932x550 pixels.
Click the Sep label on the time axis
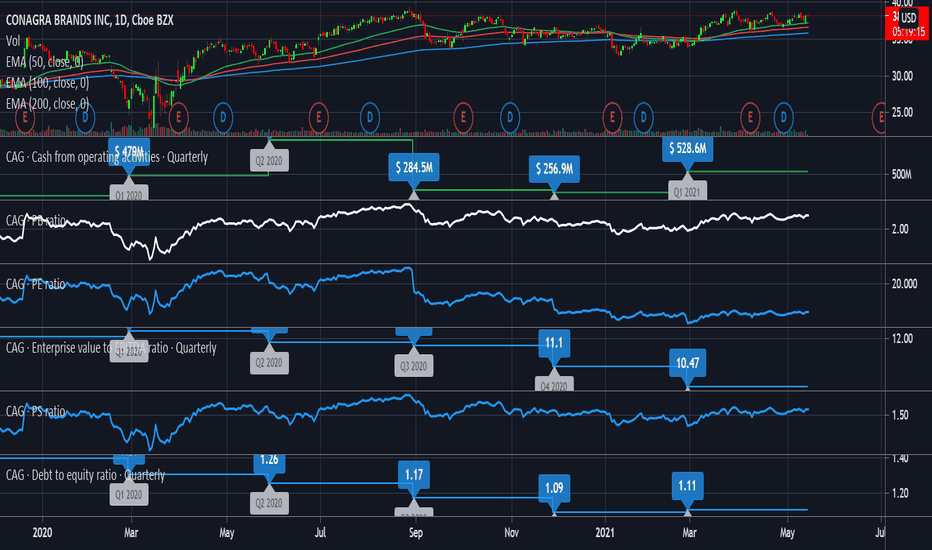(415, 533)
